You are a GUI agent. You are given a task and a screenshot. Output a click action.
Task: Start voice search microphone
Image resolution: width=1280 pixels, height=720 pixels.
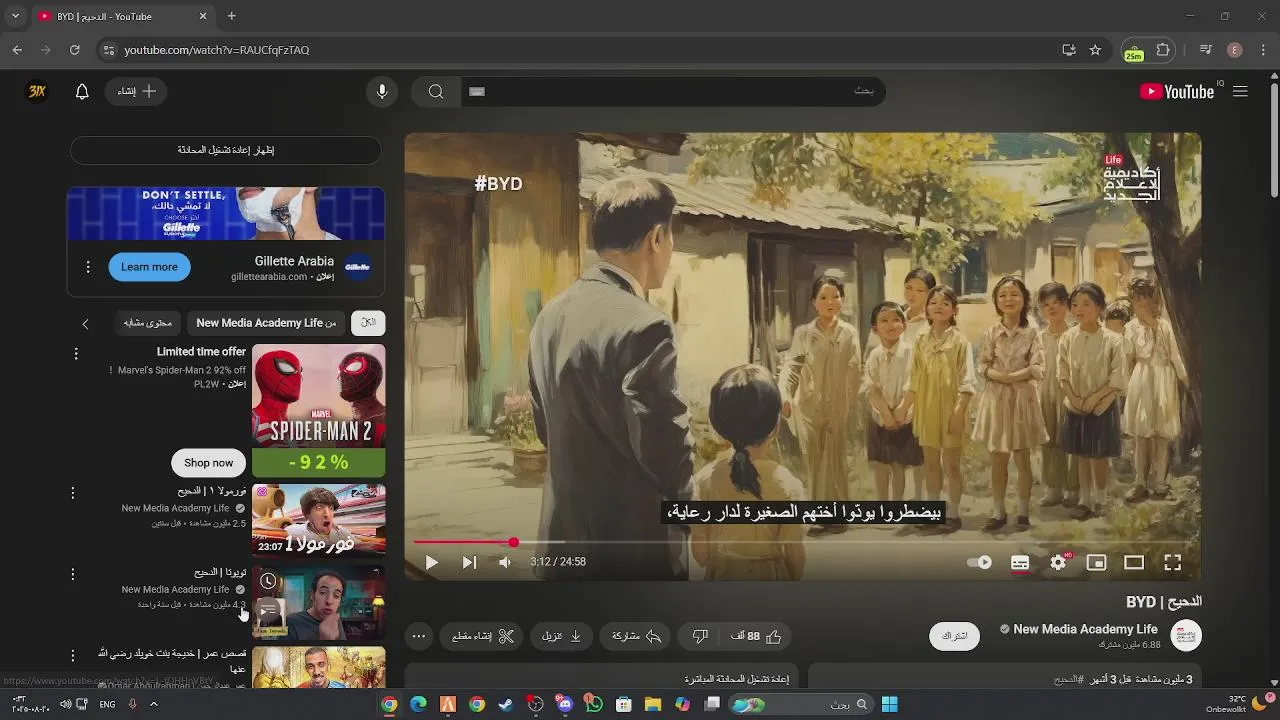381,91
